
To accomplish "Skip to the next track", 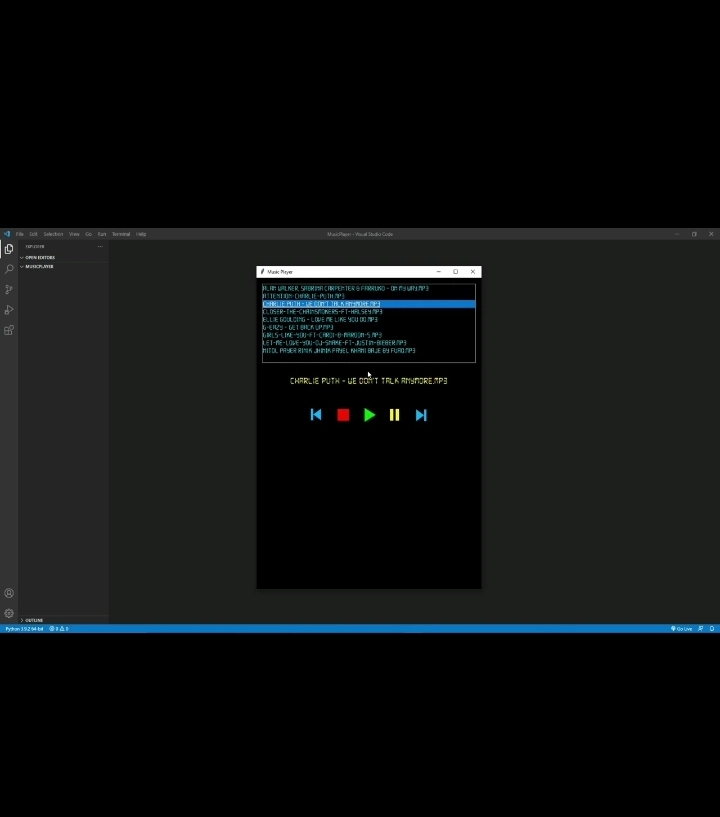I will pyautogui.click(x=421, y=415).
